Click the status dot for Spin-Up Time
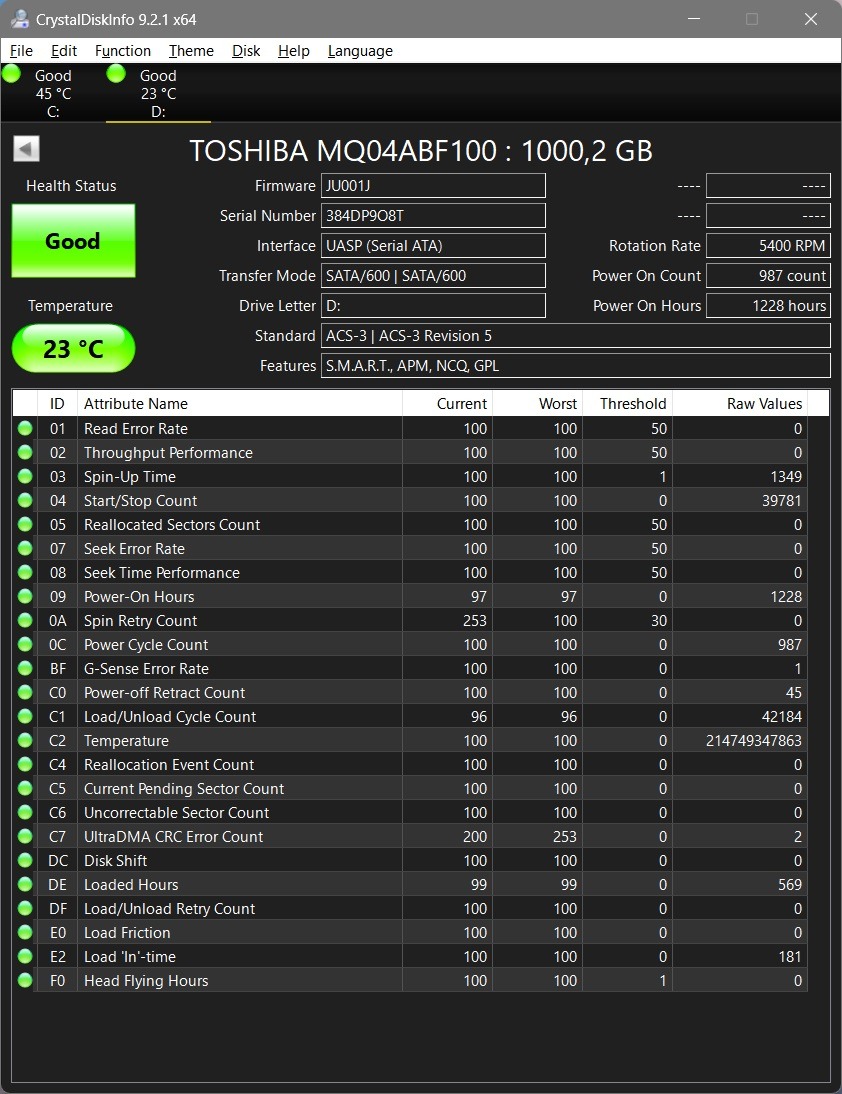This screenshot has height=1094, width=842. [25, 477]
